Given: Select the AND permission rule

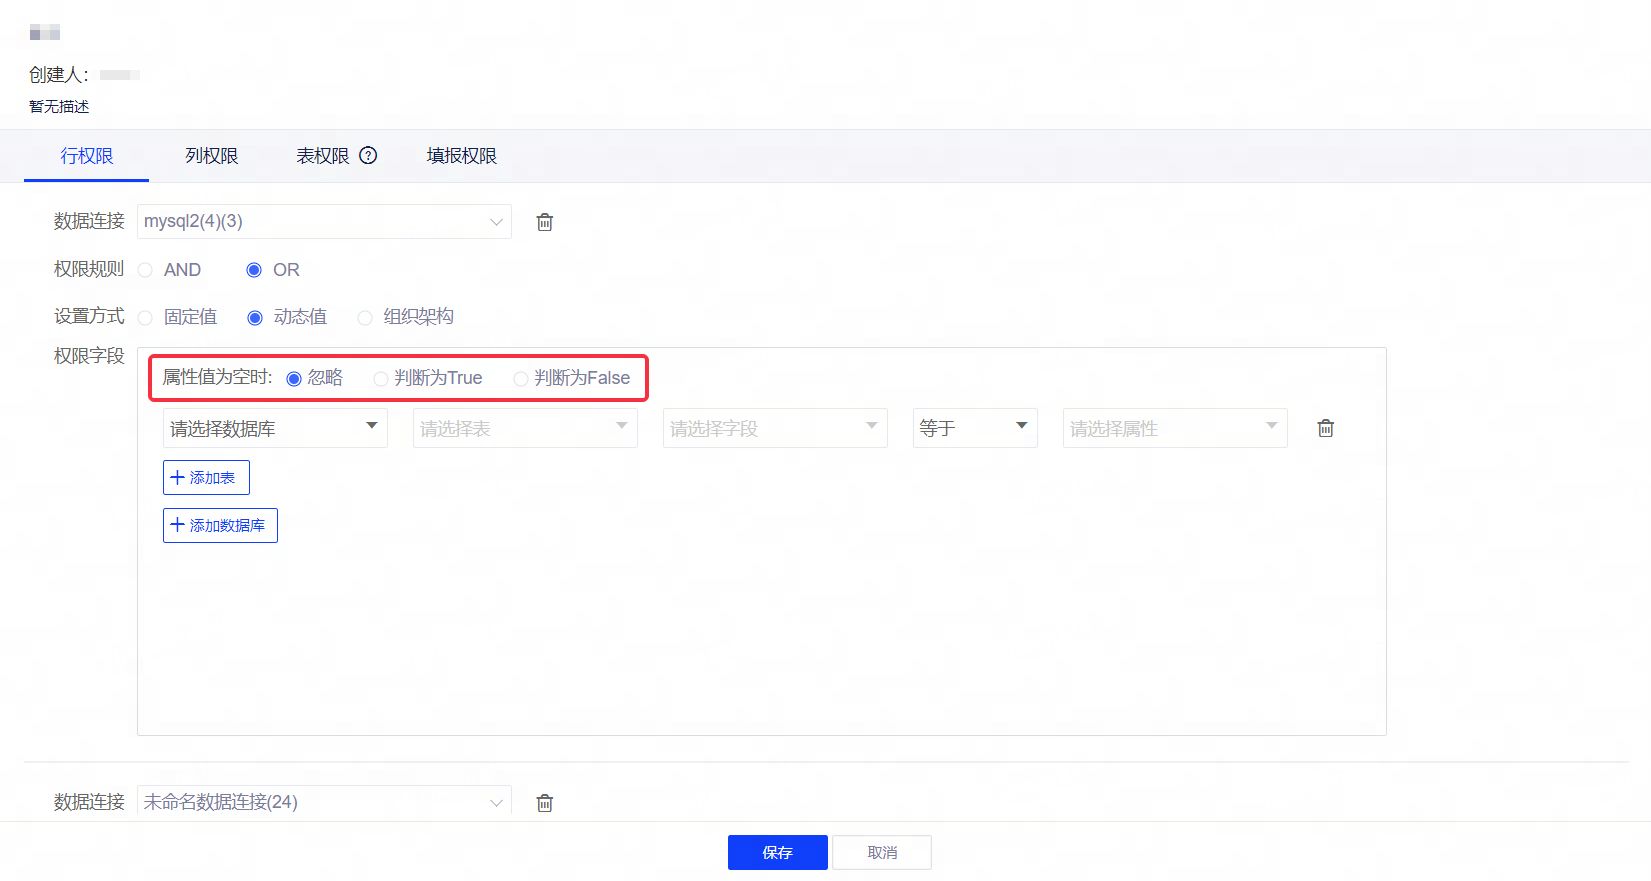Looking at the screenshot, I should tap(146, 270).
